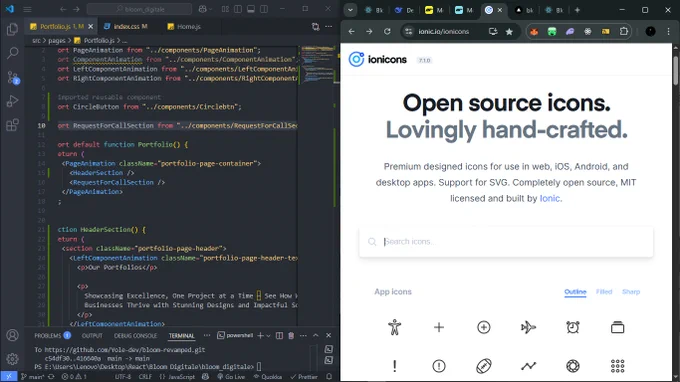Open the remote window indicator in status bar
Image resolution: width=680 pixels, height=382 pixels.
tap(9, 377)
